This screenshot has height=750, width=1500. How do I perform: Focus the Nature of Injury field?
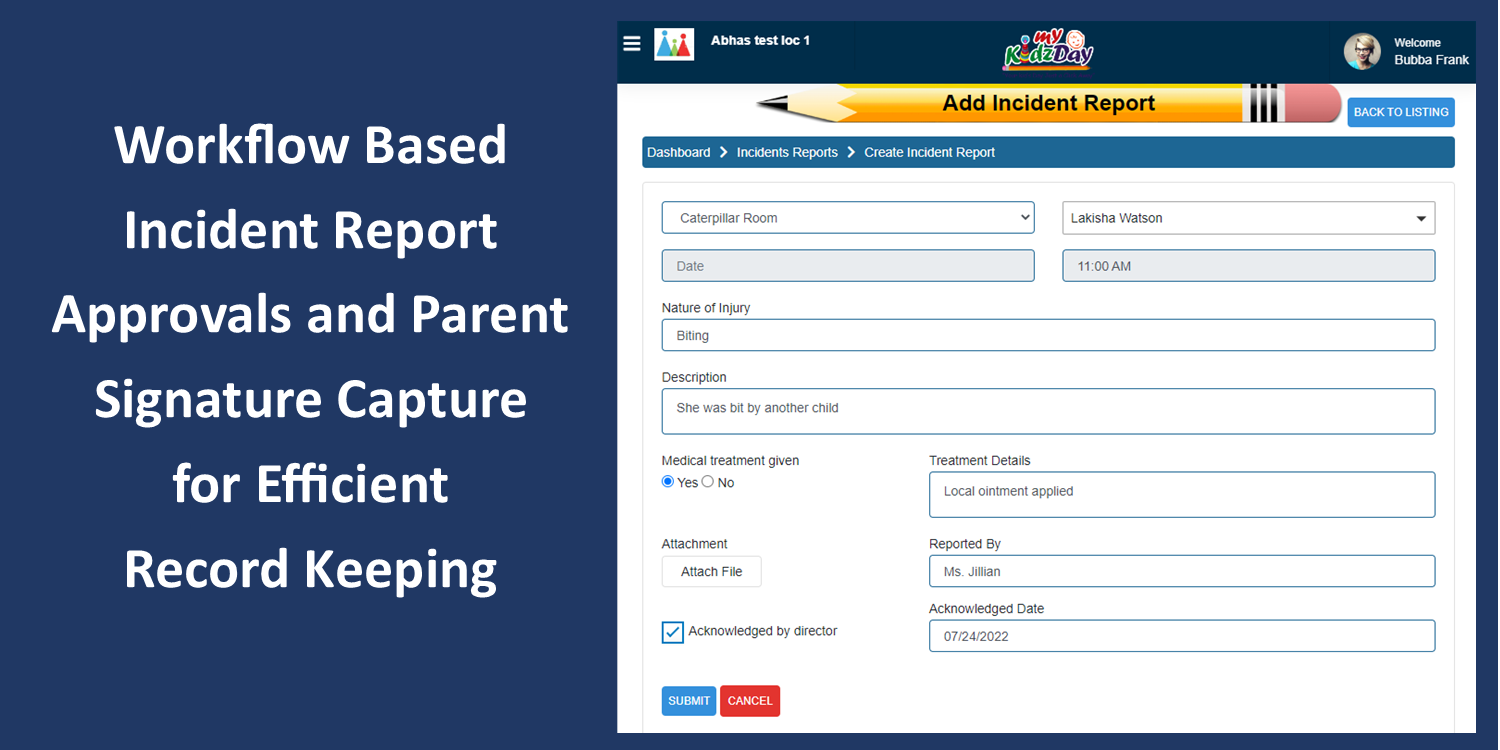(x=1048, y=335)
